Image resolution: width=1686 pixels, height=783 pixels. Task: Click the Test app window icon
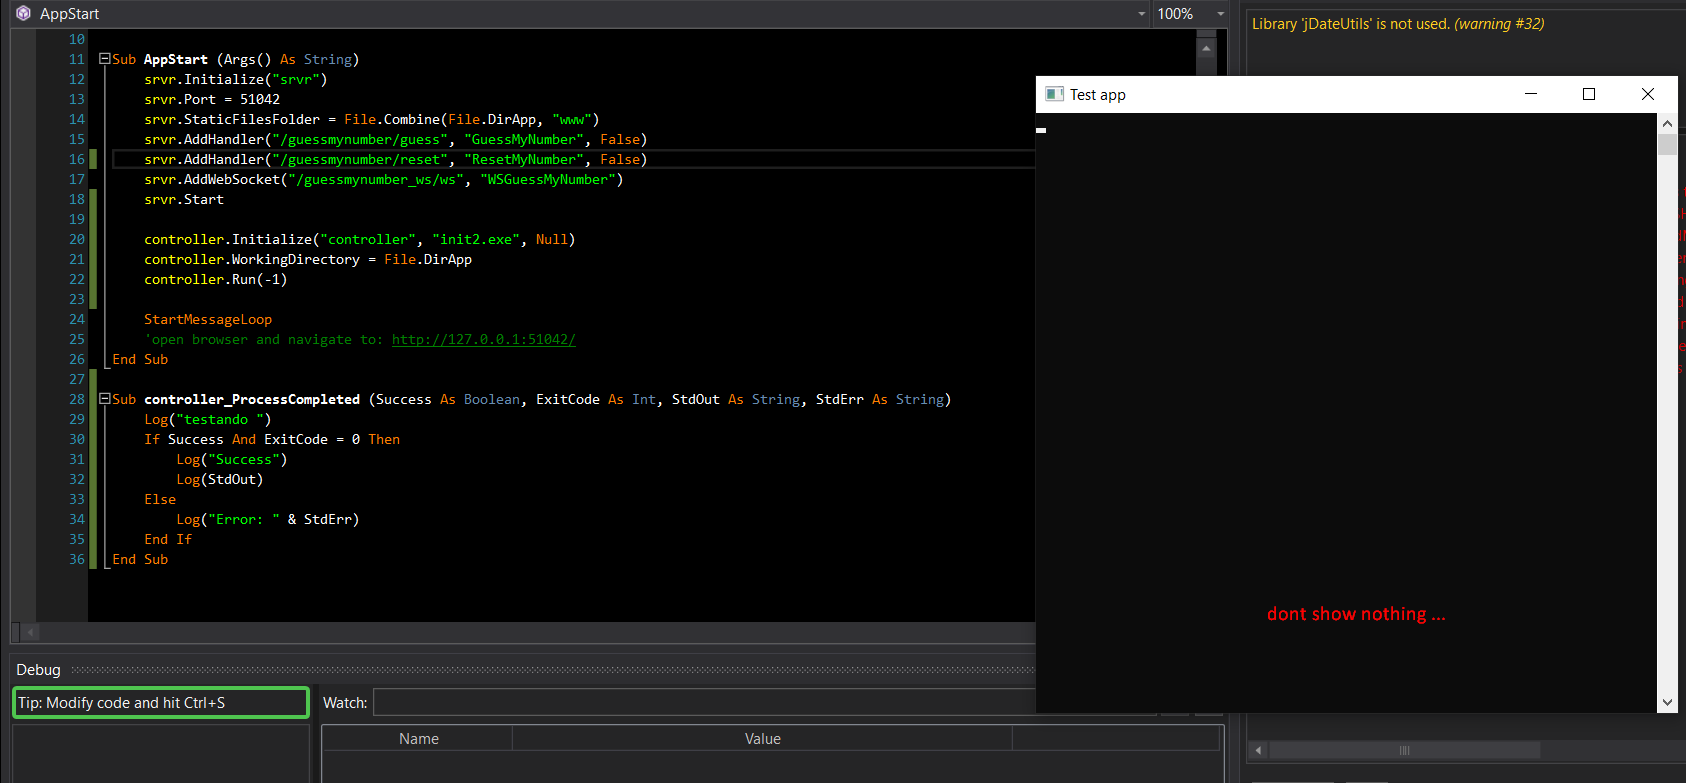(1054, 94)
